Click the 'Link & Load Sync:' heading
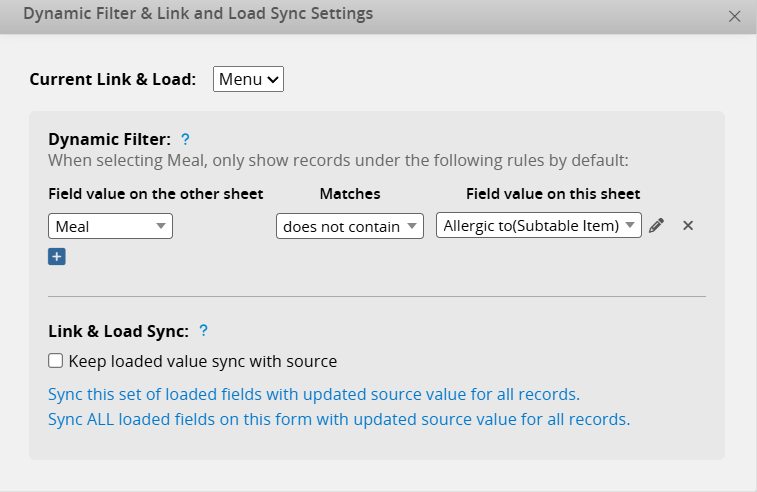This screenshot has height=492, width=757. click(118, 330)
